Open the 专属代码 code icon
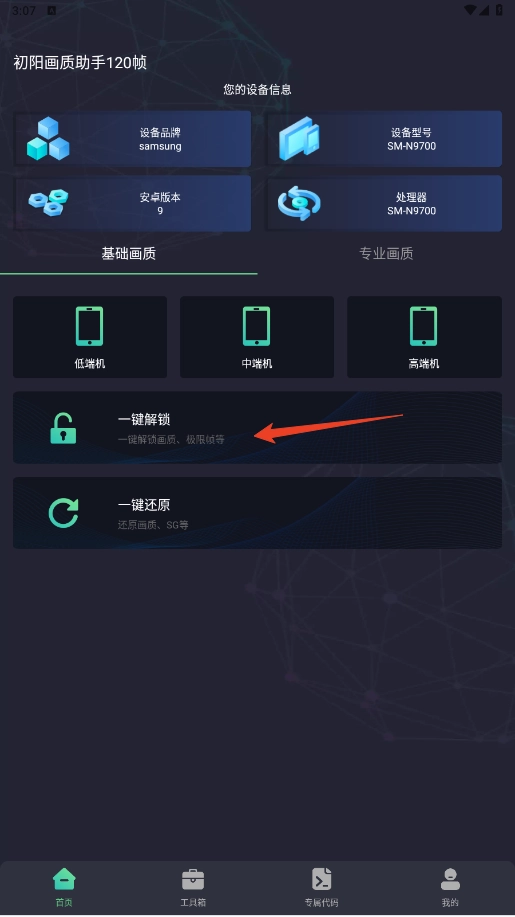 point(322,878)
